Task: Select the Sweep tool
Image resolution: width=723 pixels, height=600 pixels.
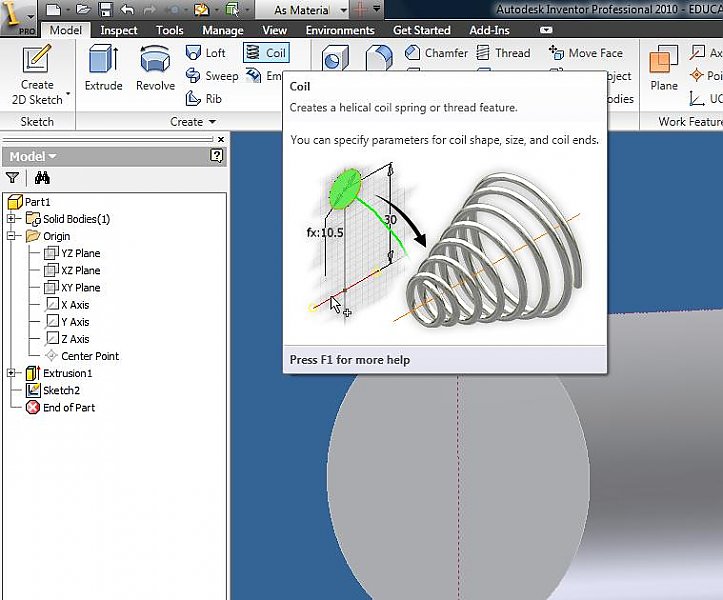Action: 212,76
